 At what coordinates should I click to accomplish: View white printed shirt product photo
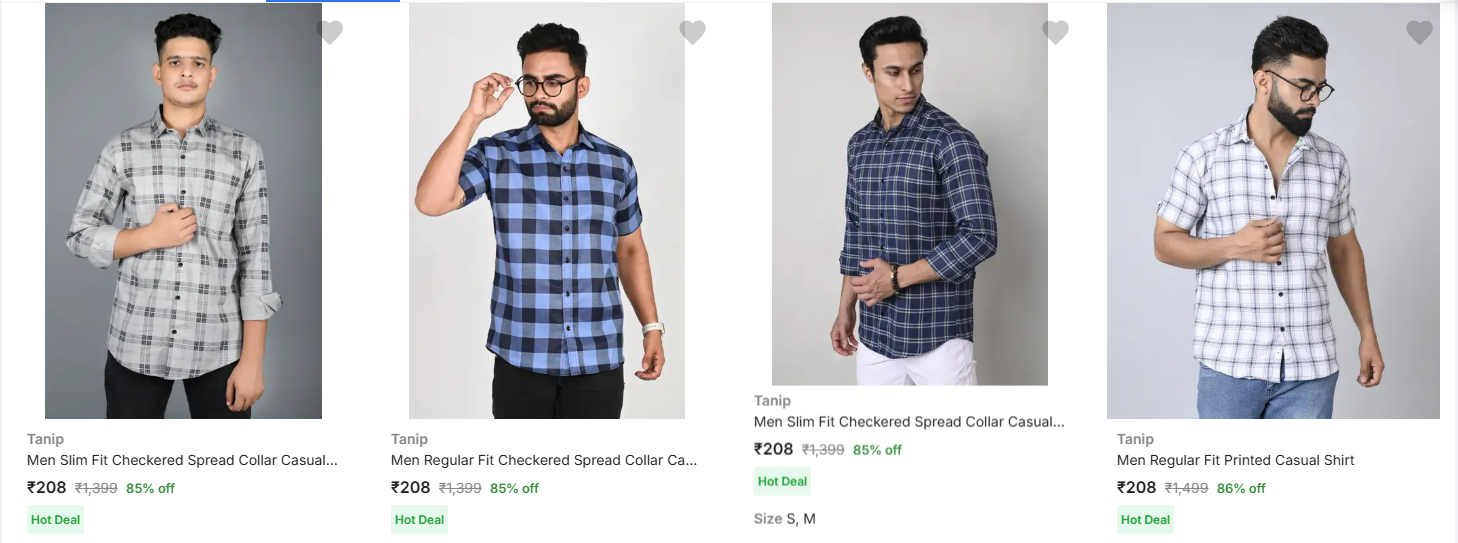pyautogui.click(x=1273, y=211)
